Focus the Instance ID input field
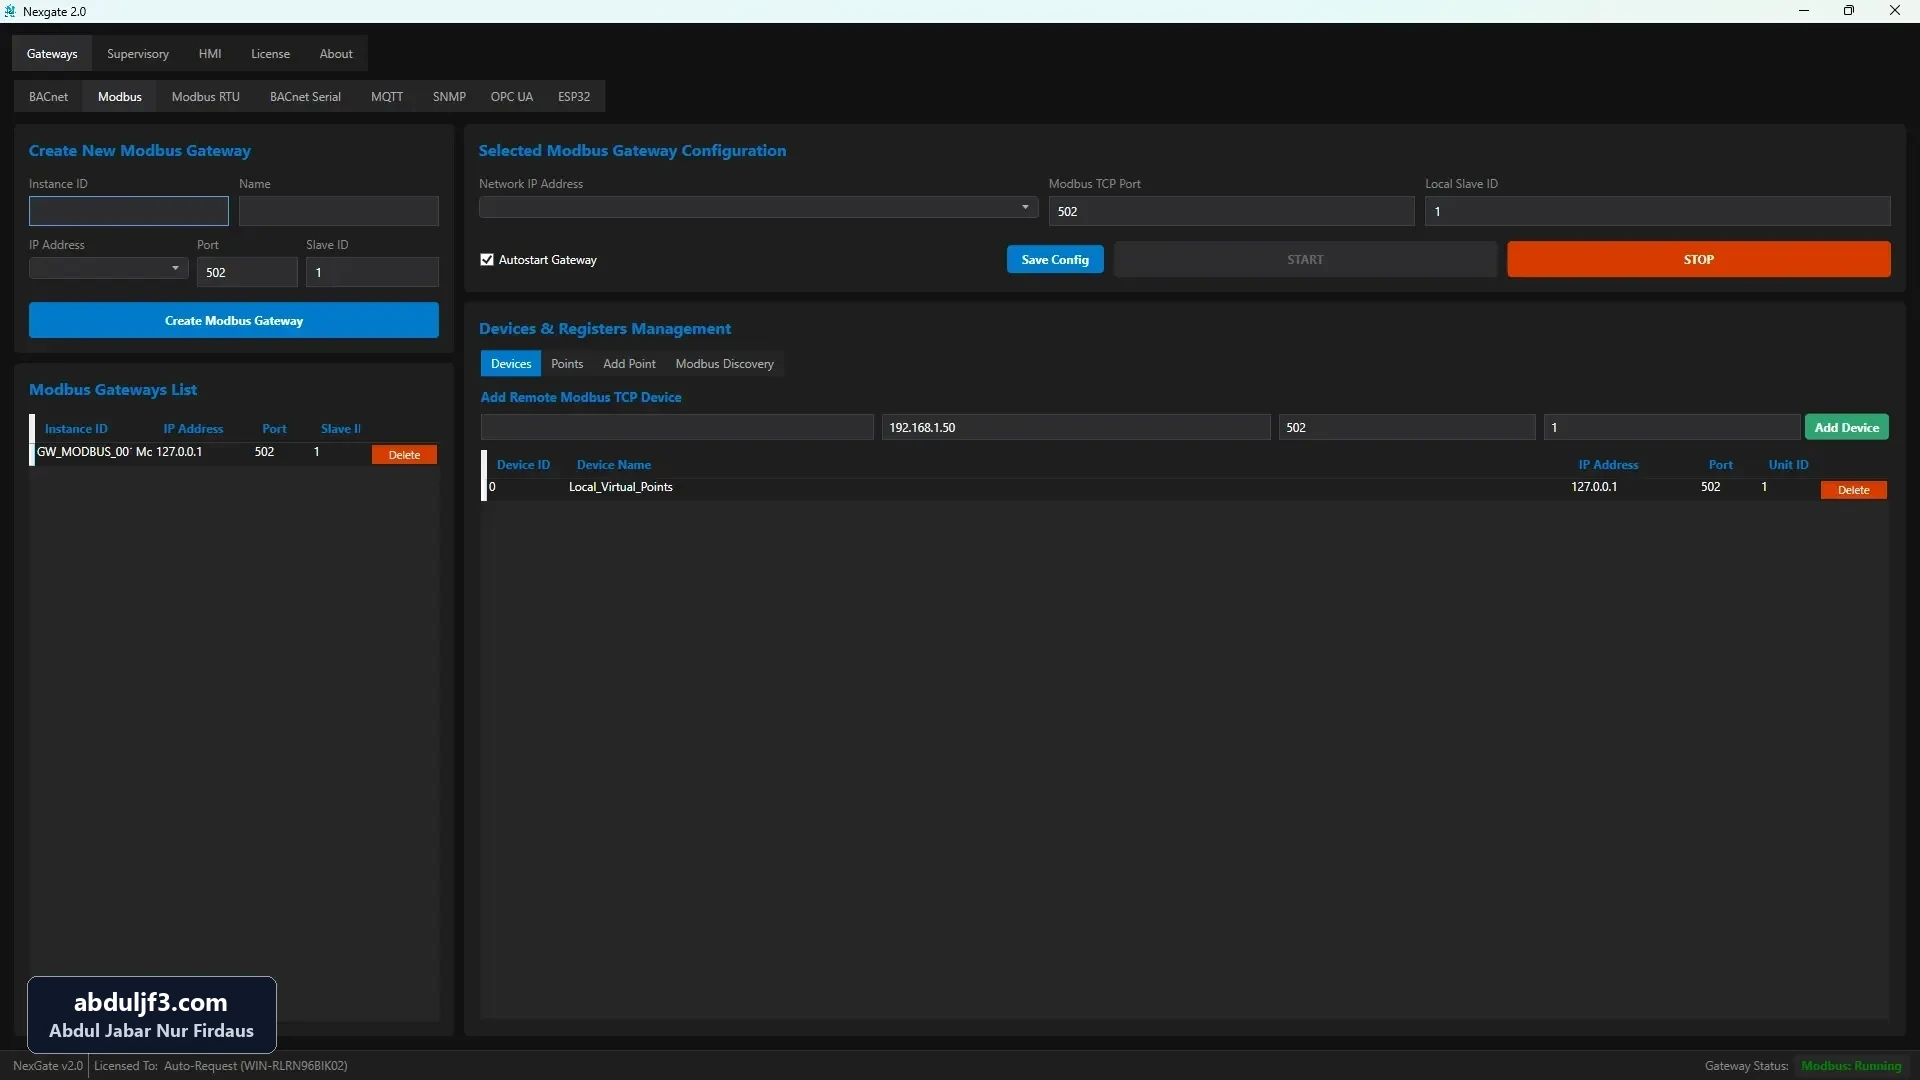 point(129,211)
